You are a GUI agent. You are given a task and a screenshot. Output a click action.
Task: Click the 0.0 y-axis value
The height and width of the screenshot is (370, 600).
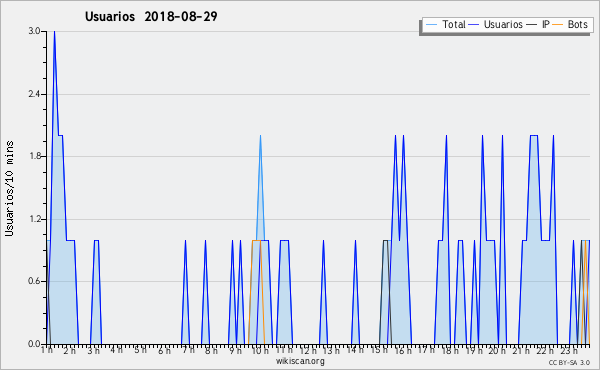[34, 344]
